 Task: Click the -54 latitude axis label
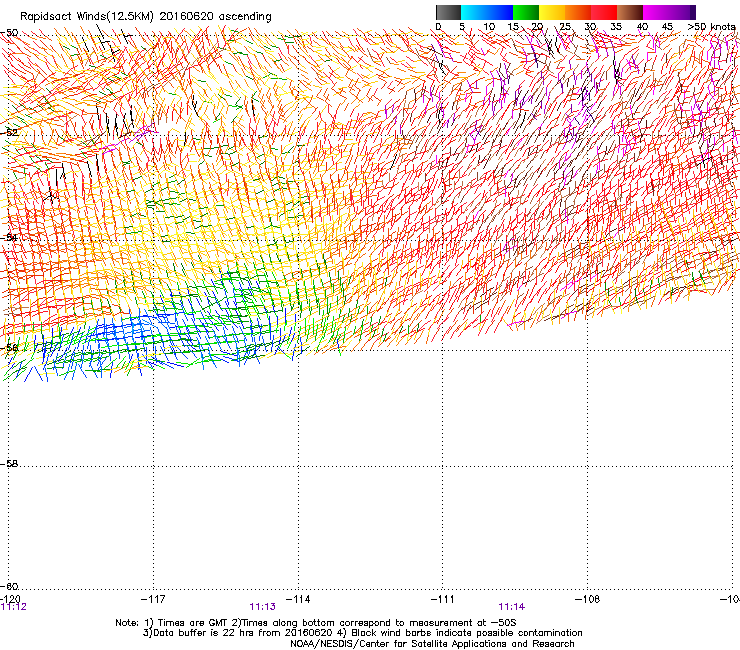[x=9, y=237]
